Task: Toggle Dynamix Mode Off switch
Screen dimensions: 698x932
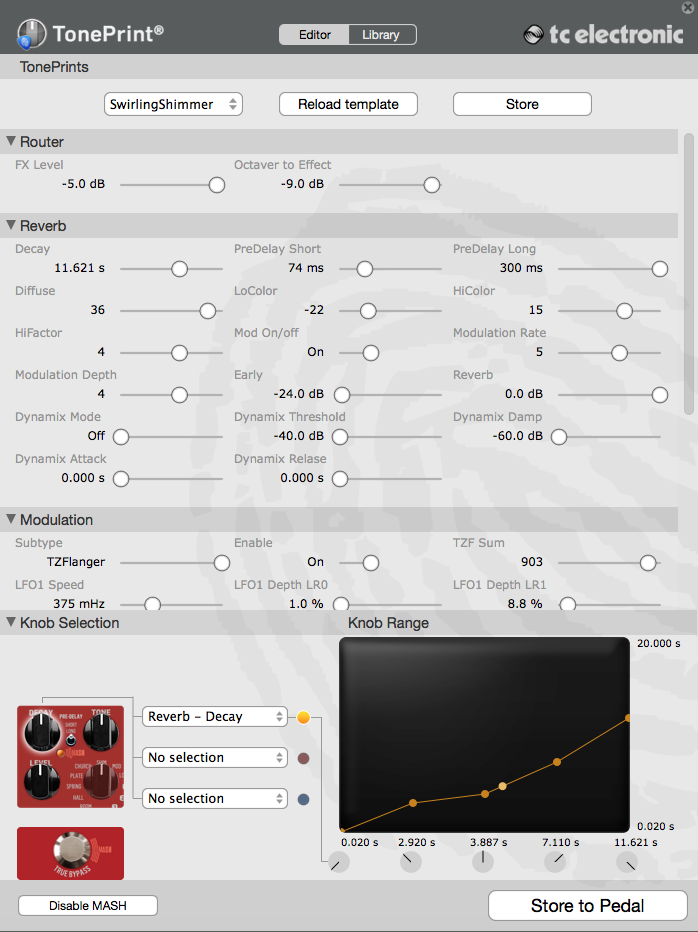Action: click(121, 437)
